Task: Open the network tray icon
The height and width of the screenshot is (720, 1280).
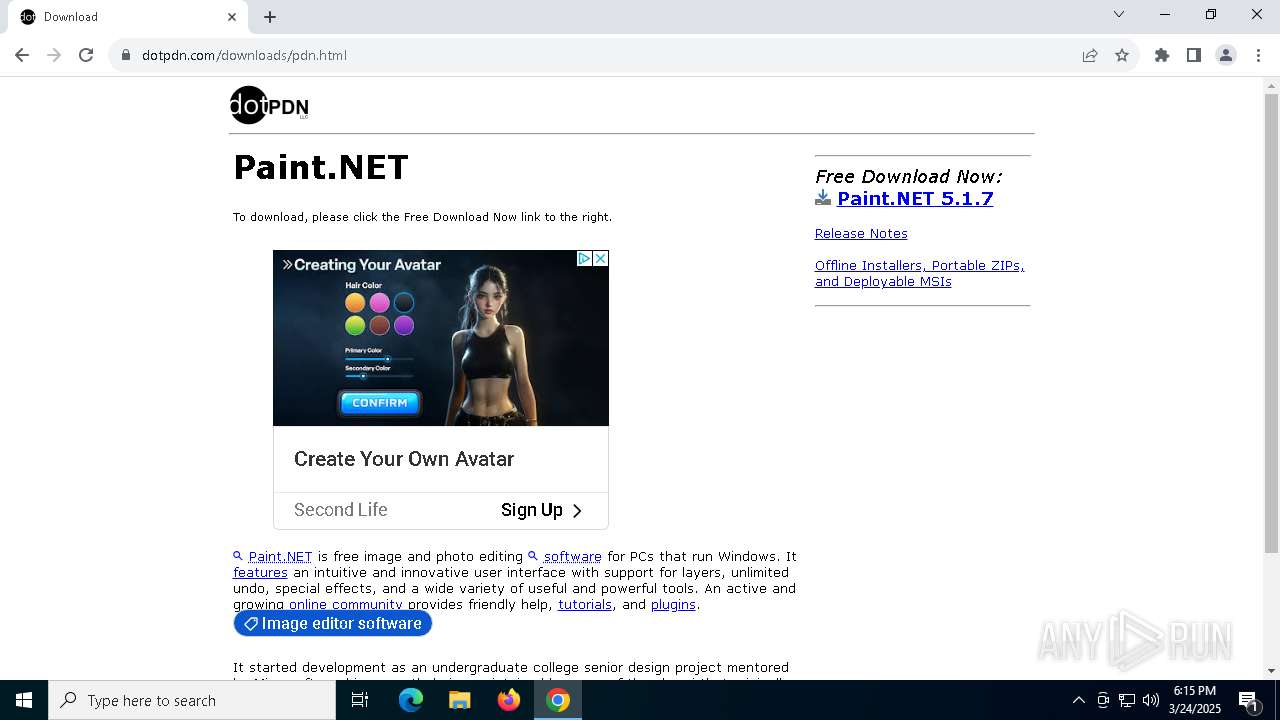Action: [x=1127, y=700]
